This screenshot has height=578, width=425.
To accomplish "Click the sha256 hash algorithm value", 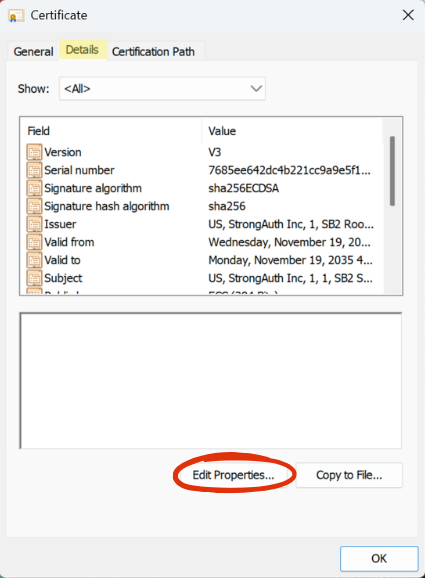I will 227,206.
